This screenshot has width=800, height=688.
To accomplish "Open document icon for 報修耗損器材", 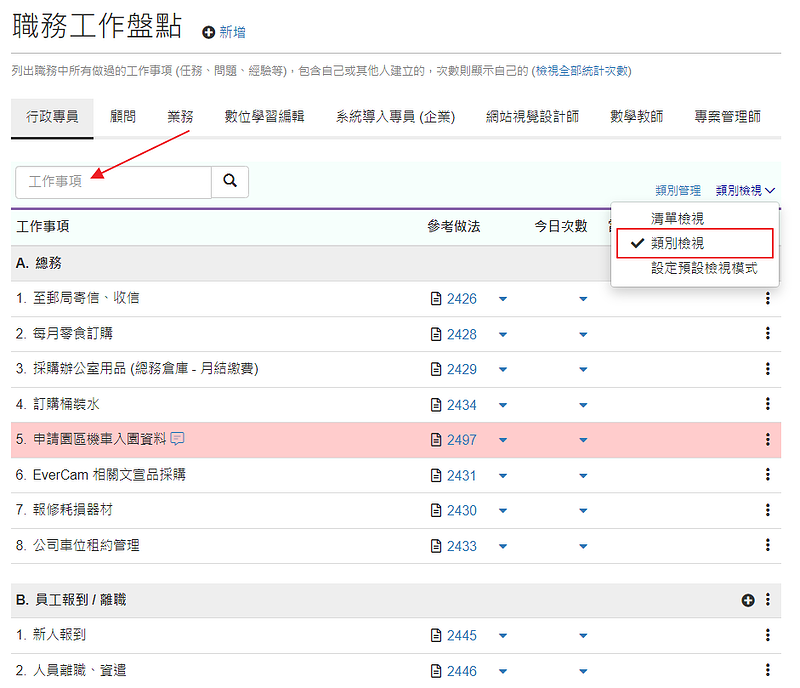I will 436,510.
